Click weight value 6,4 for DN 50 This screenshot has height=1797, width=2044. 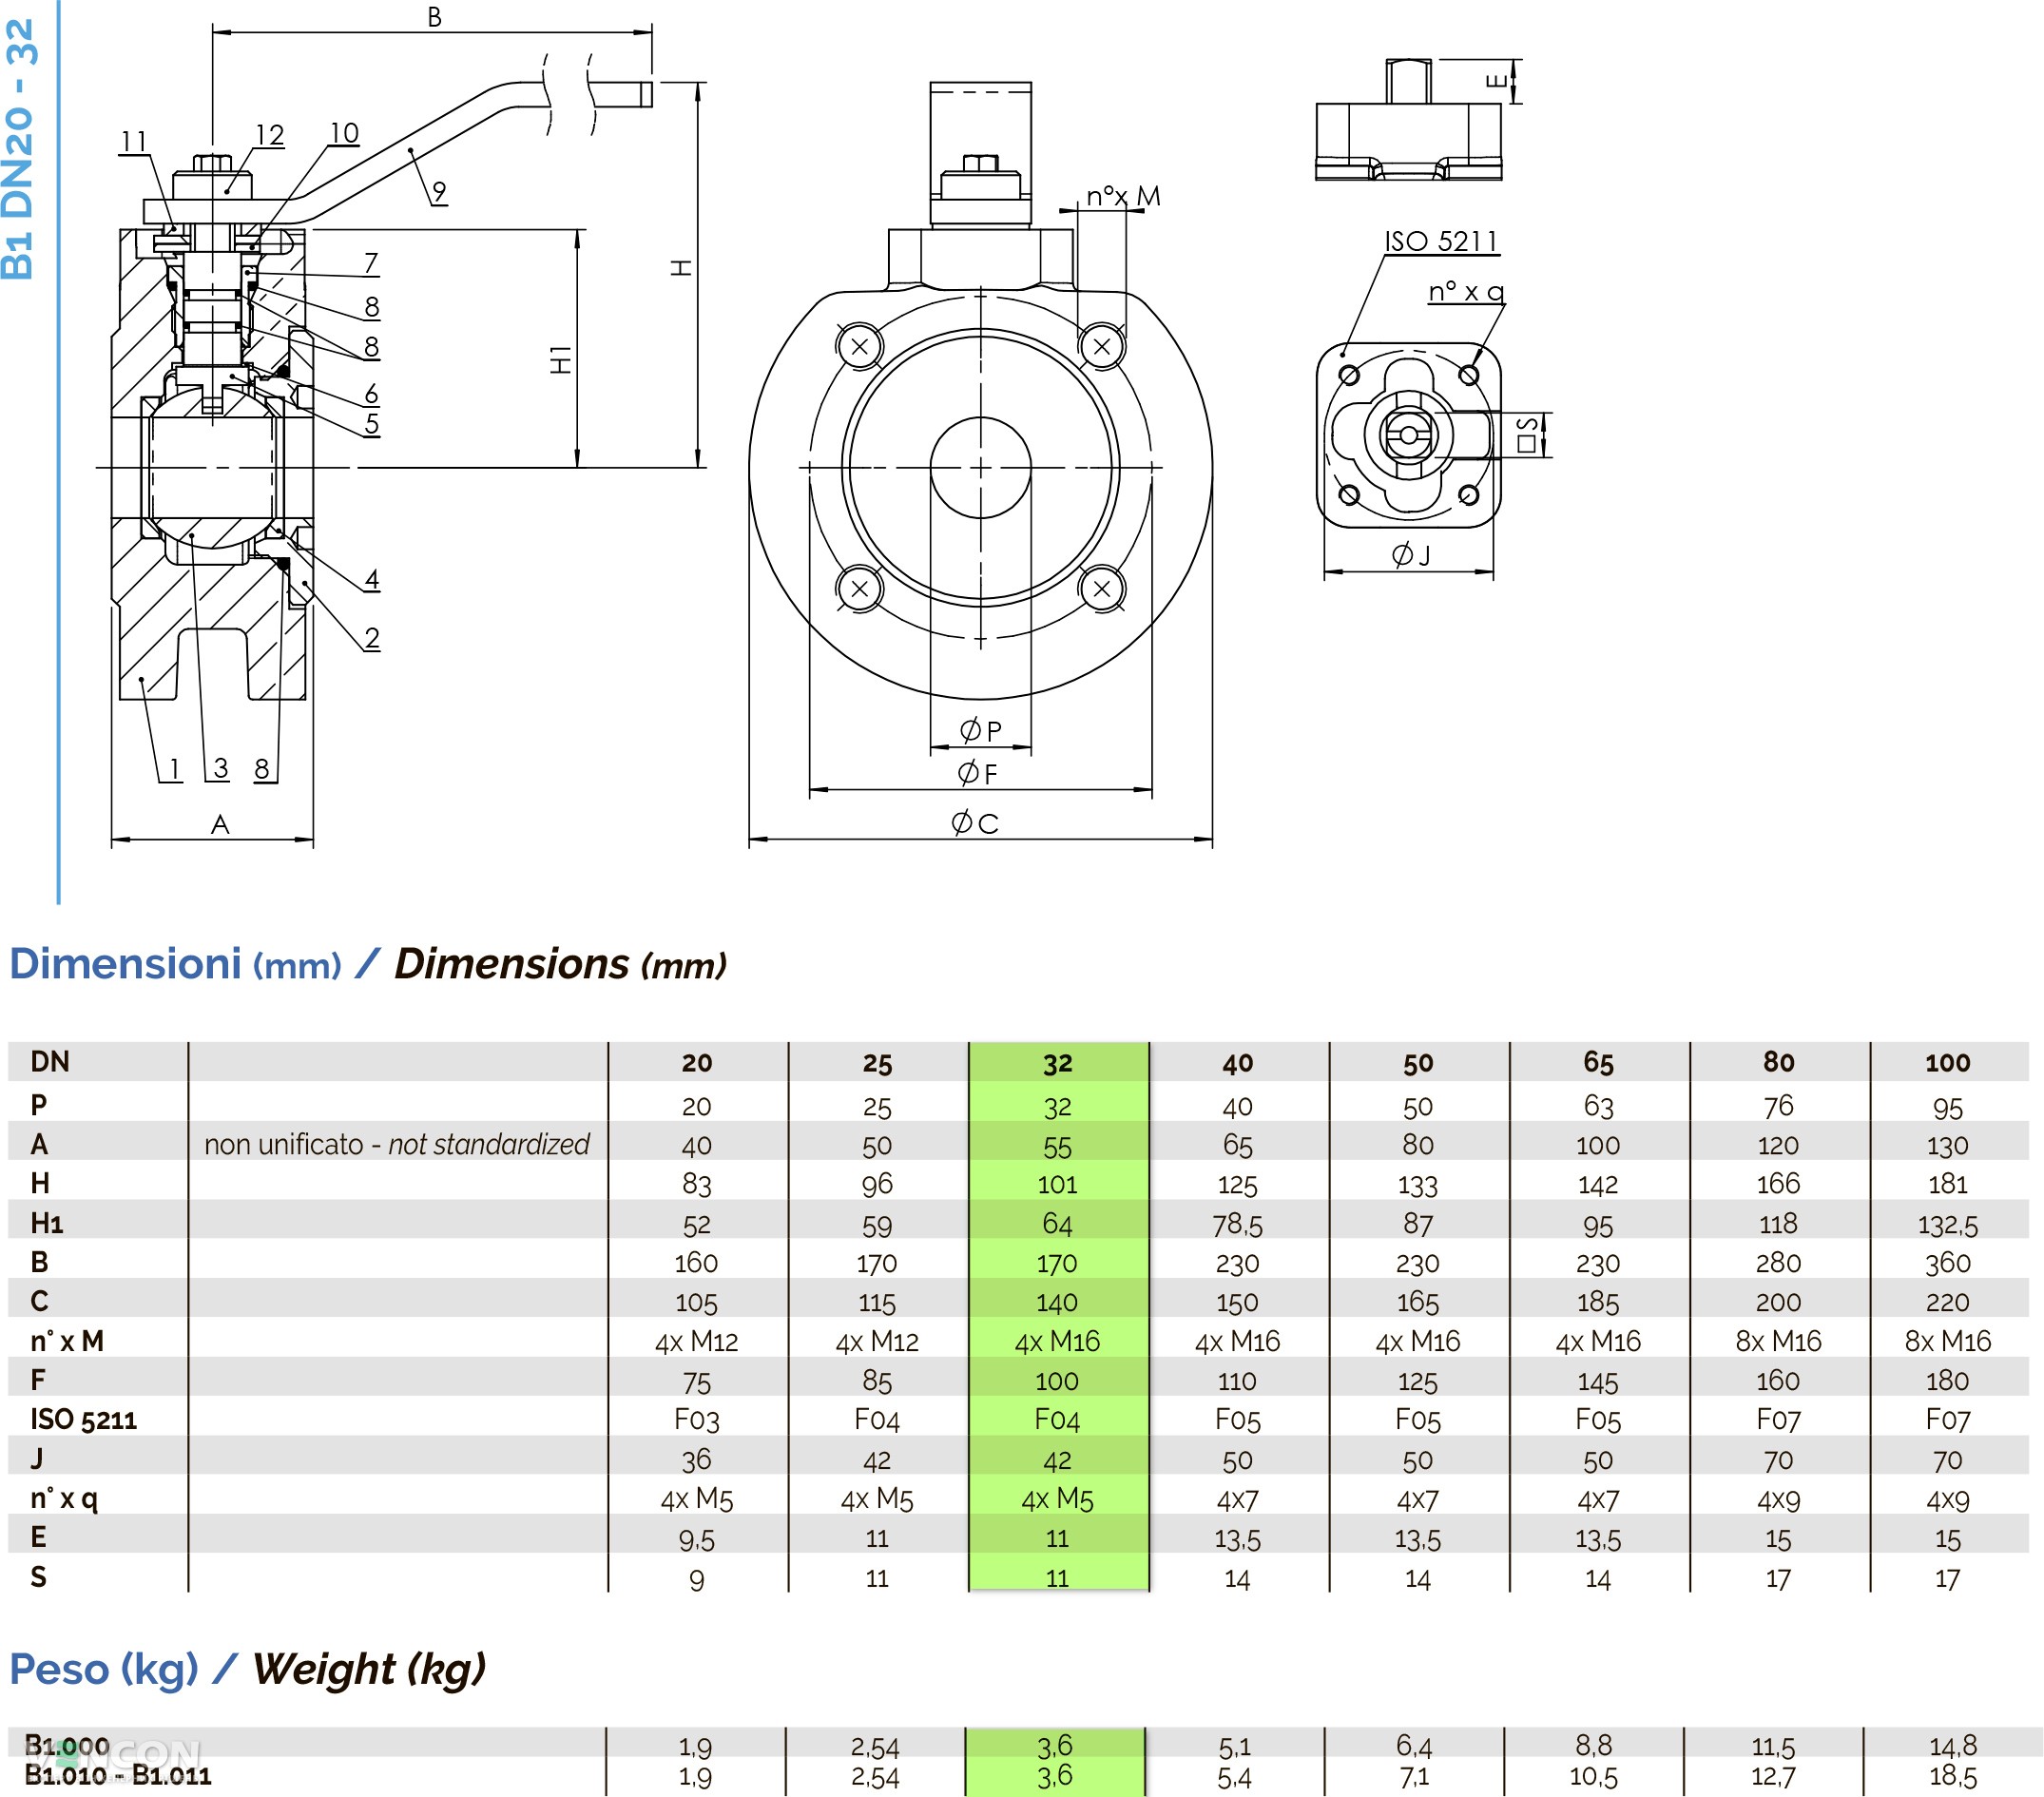1414,1745
